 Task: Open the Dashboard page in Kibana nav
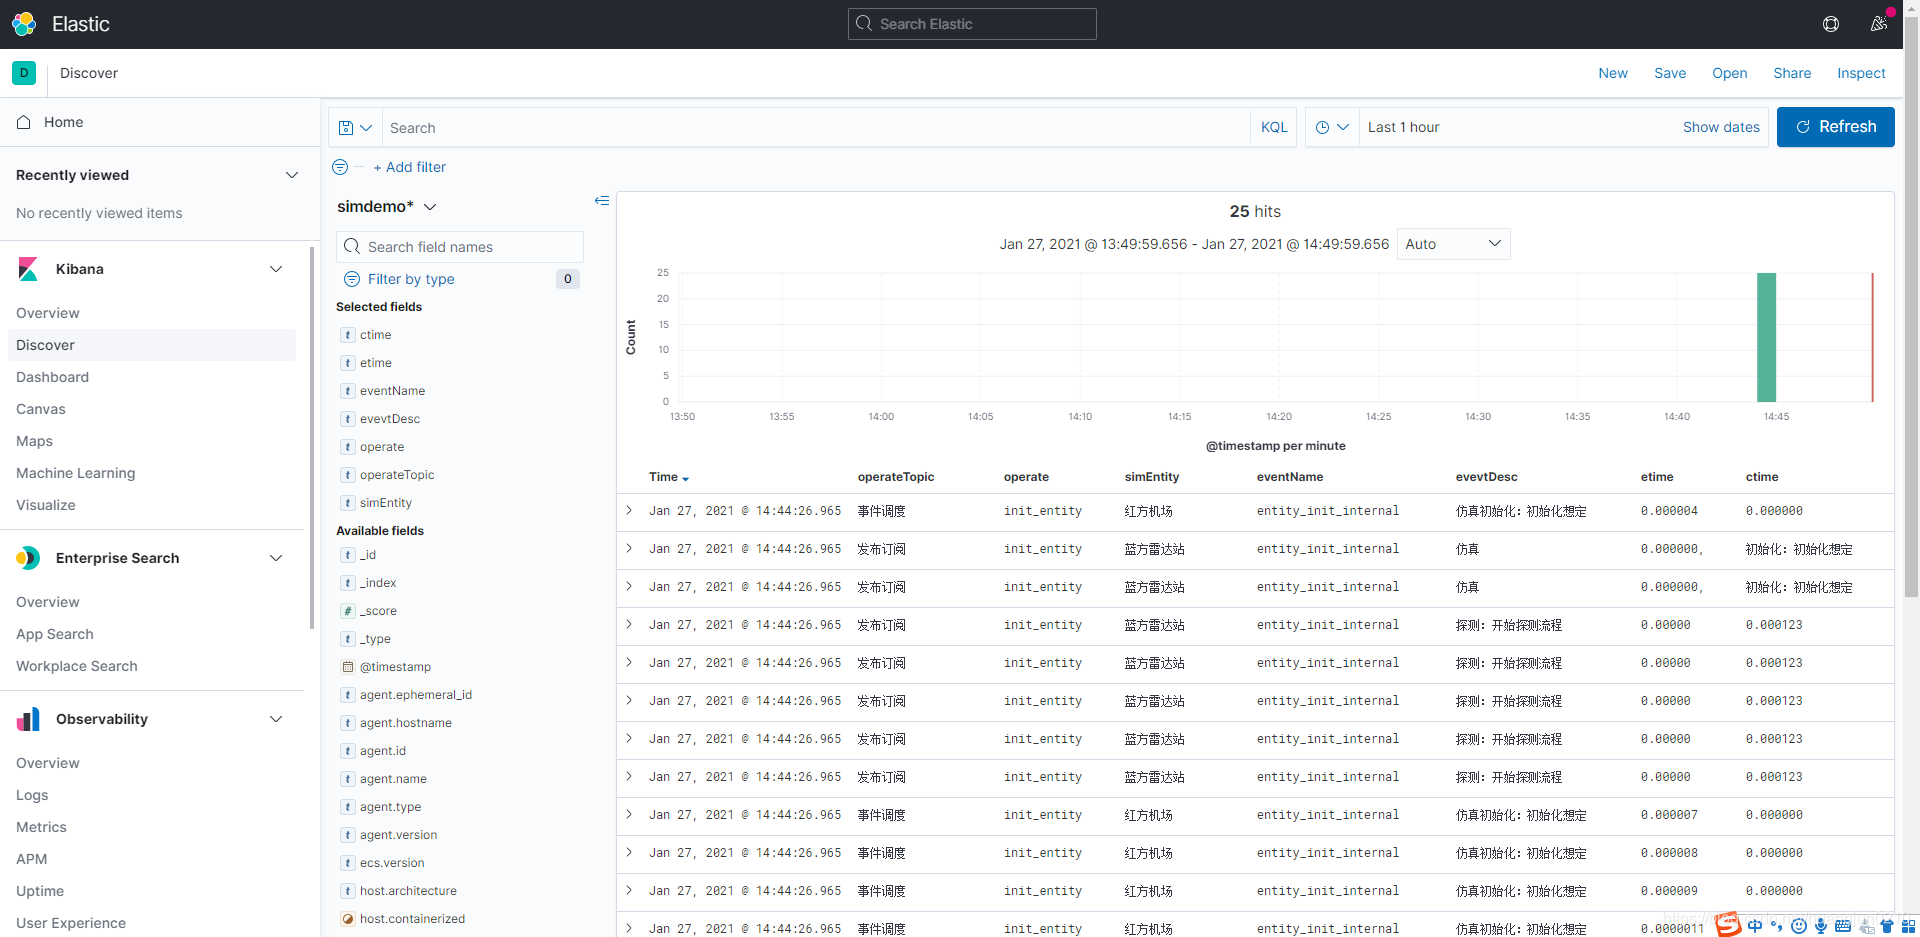click(52, 377)
